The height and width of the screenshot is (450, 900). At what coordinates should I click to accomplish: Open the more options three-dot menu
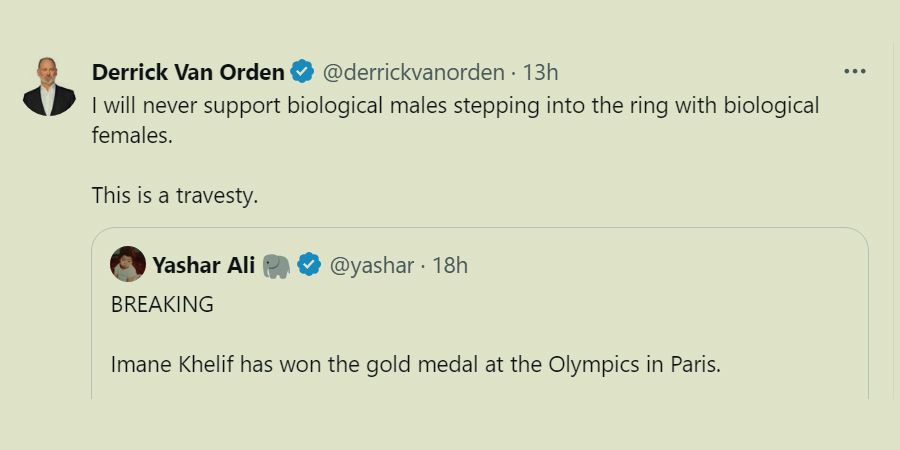(854, 72)
